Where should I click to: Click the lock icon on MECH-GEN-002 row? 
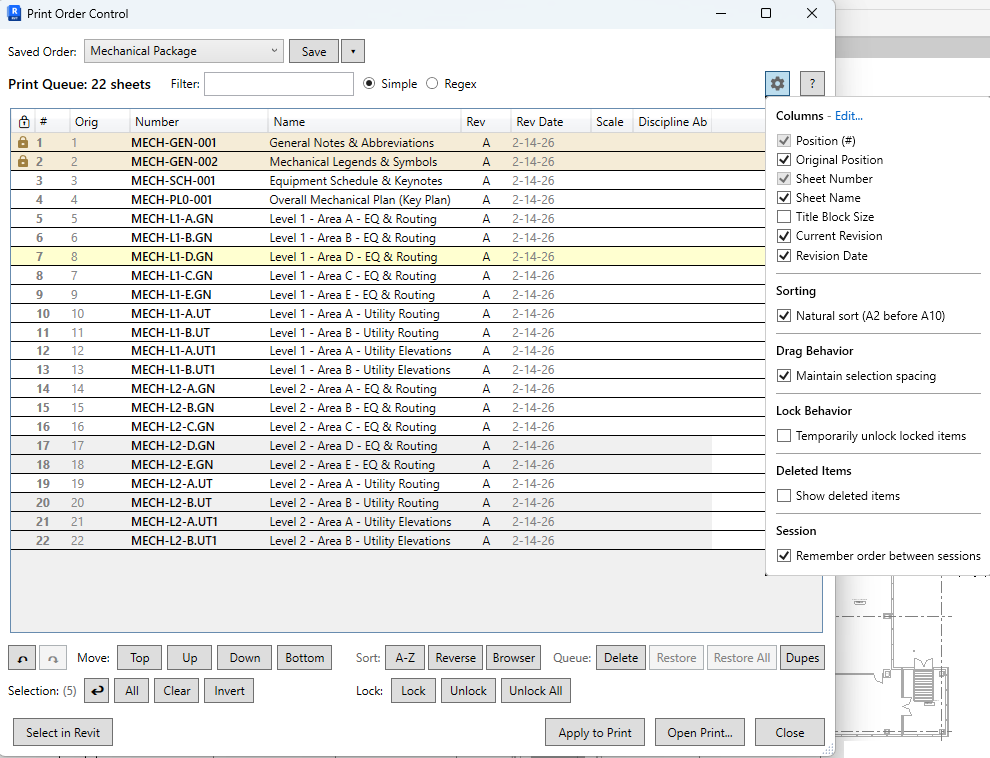tap(23, 162)
